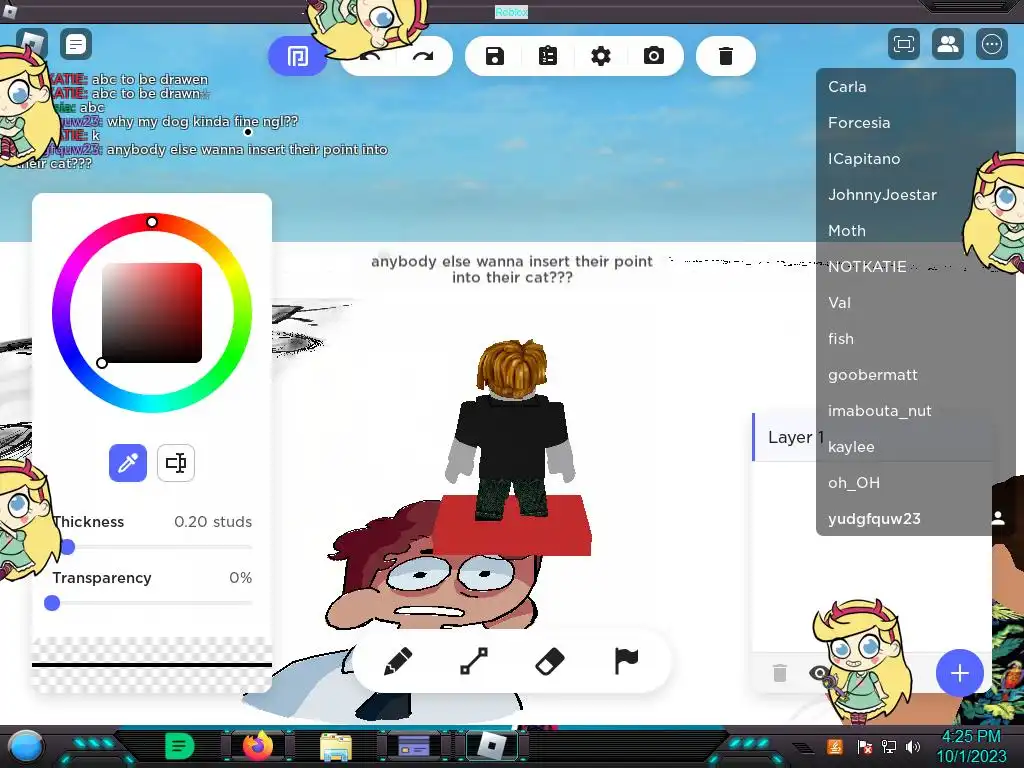This screenshot has width=1024, height=768.
Task: Open the green notes taskbar app
Action: coord(180,746)
